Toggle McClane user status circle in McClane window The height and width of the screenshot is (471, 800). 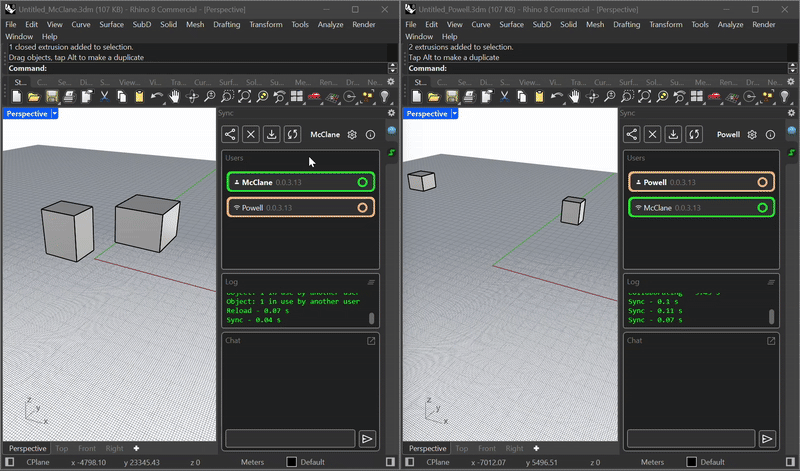coord(362,182)
